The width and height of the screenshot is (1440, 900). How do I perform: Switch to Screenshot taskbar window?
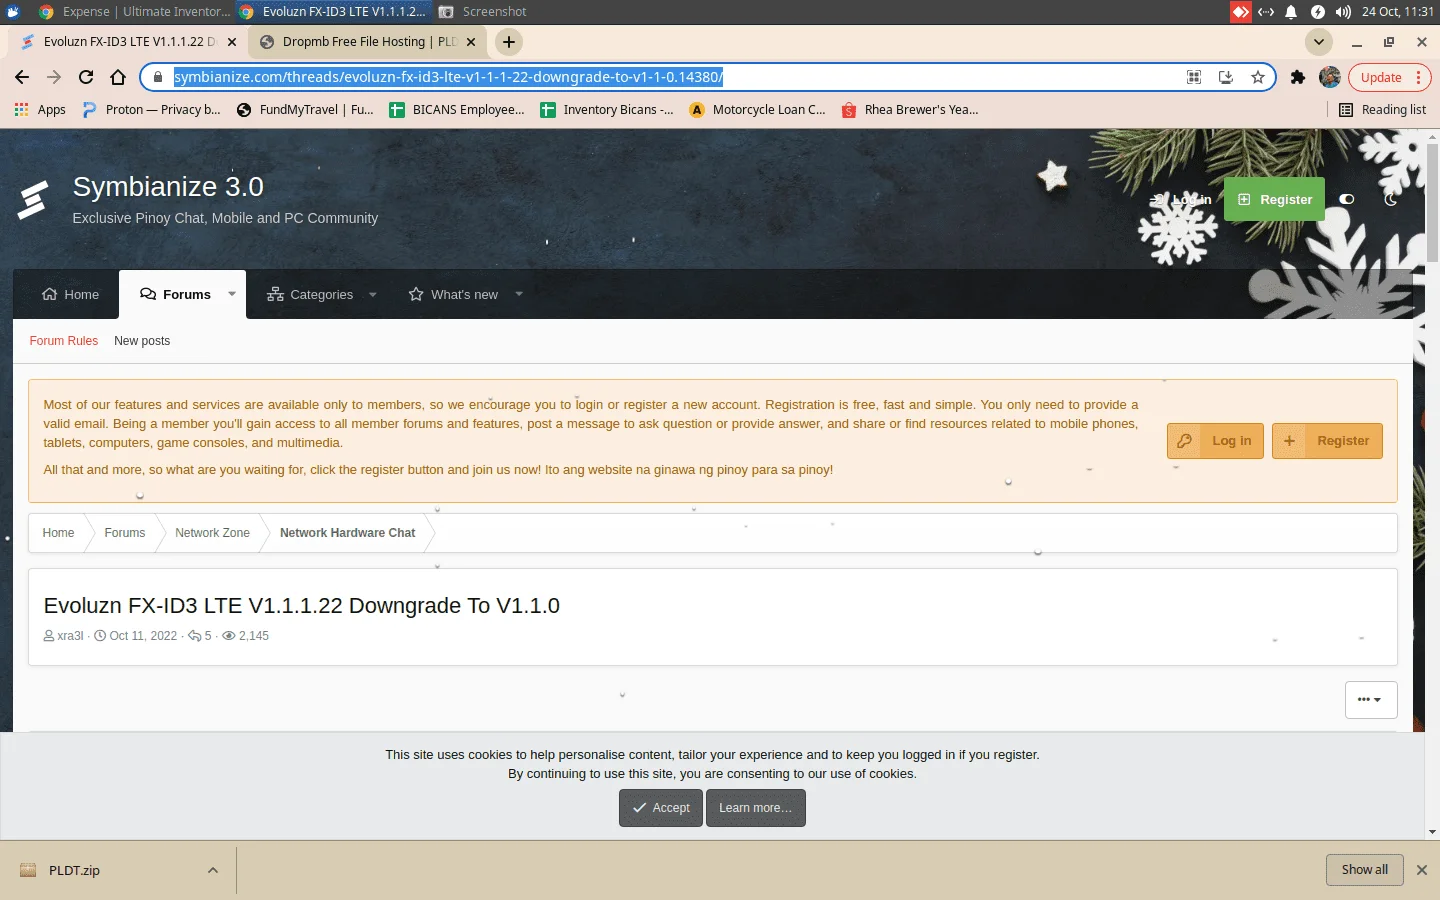point(484,12)
